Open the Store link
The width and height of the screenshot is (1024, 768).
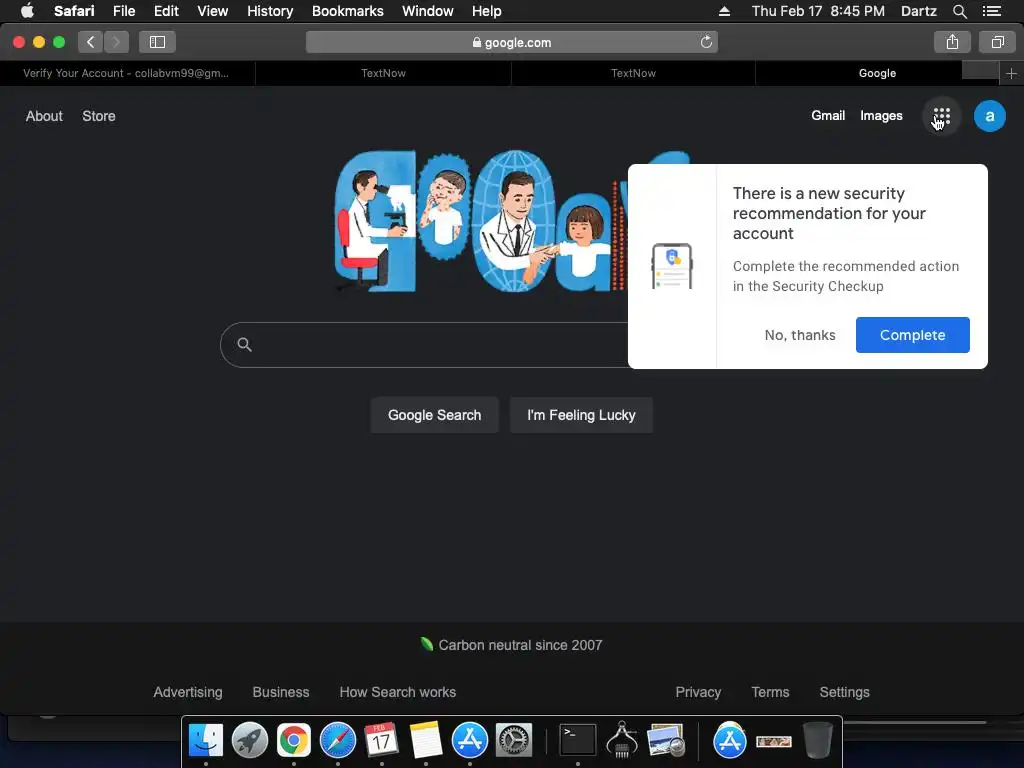click(99, 116)
